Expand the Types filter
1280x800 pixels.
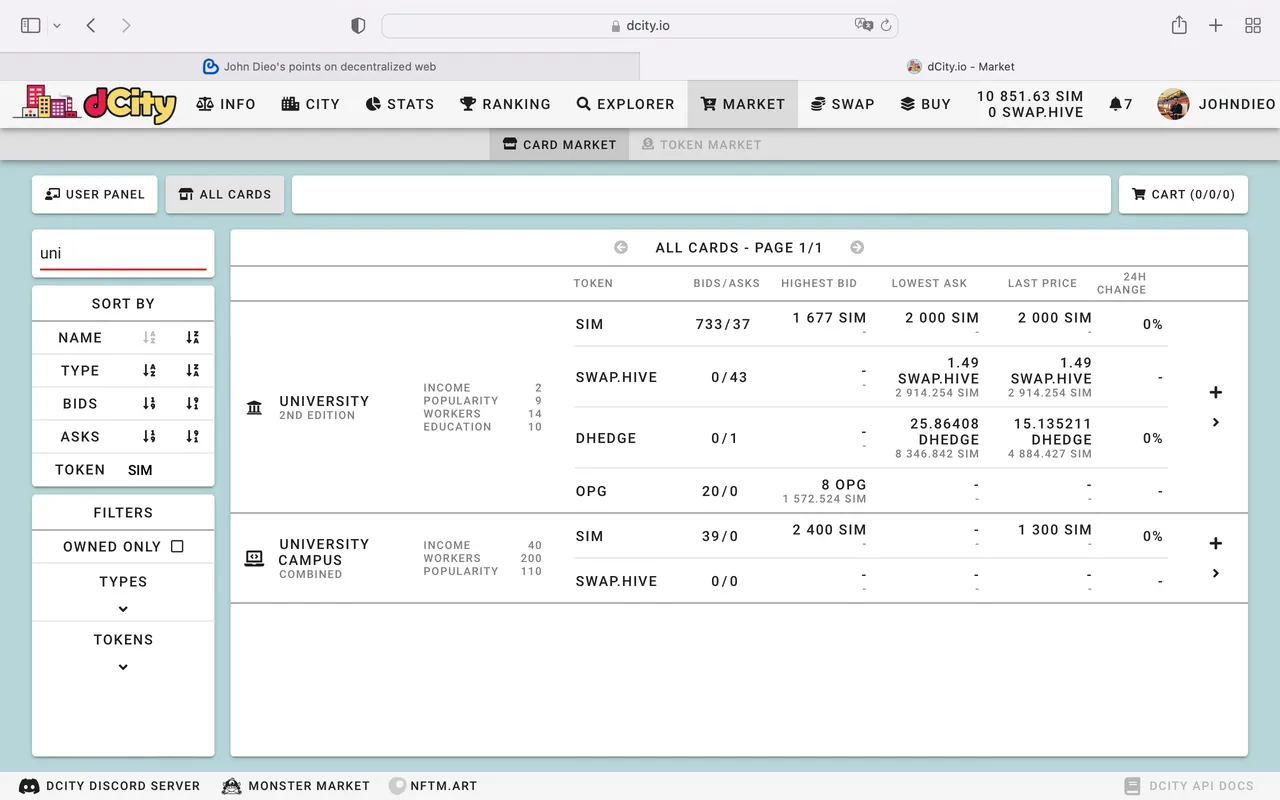(123, 609)
